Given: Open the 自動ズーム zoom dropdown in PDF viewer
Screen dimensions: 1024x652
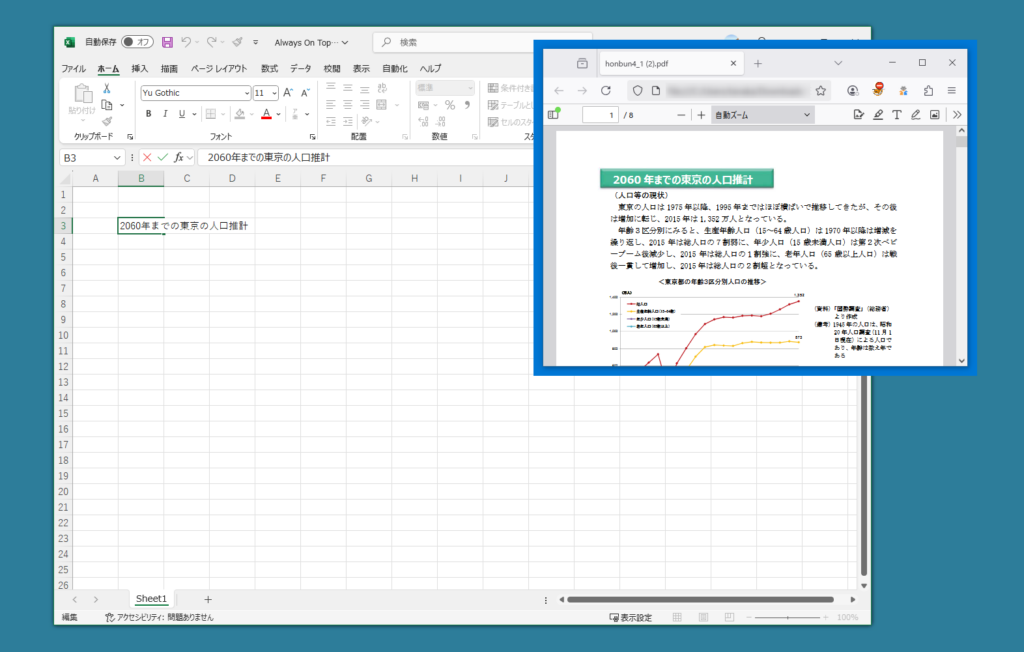Looking at the screenshot, I should [761, 115].
